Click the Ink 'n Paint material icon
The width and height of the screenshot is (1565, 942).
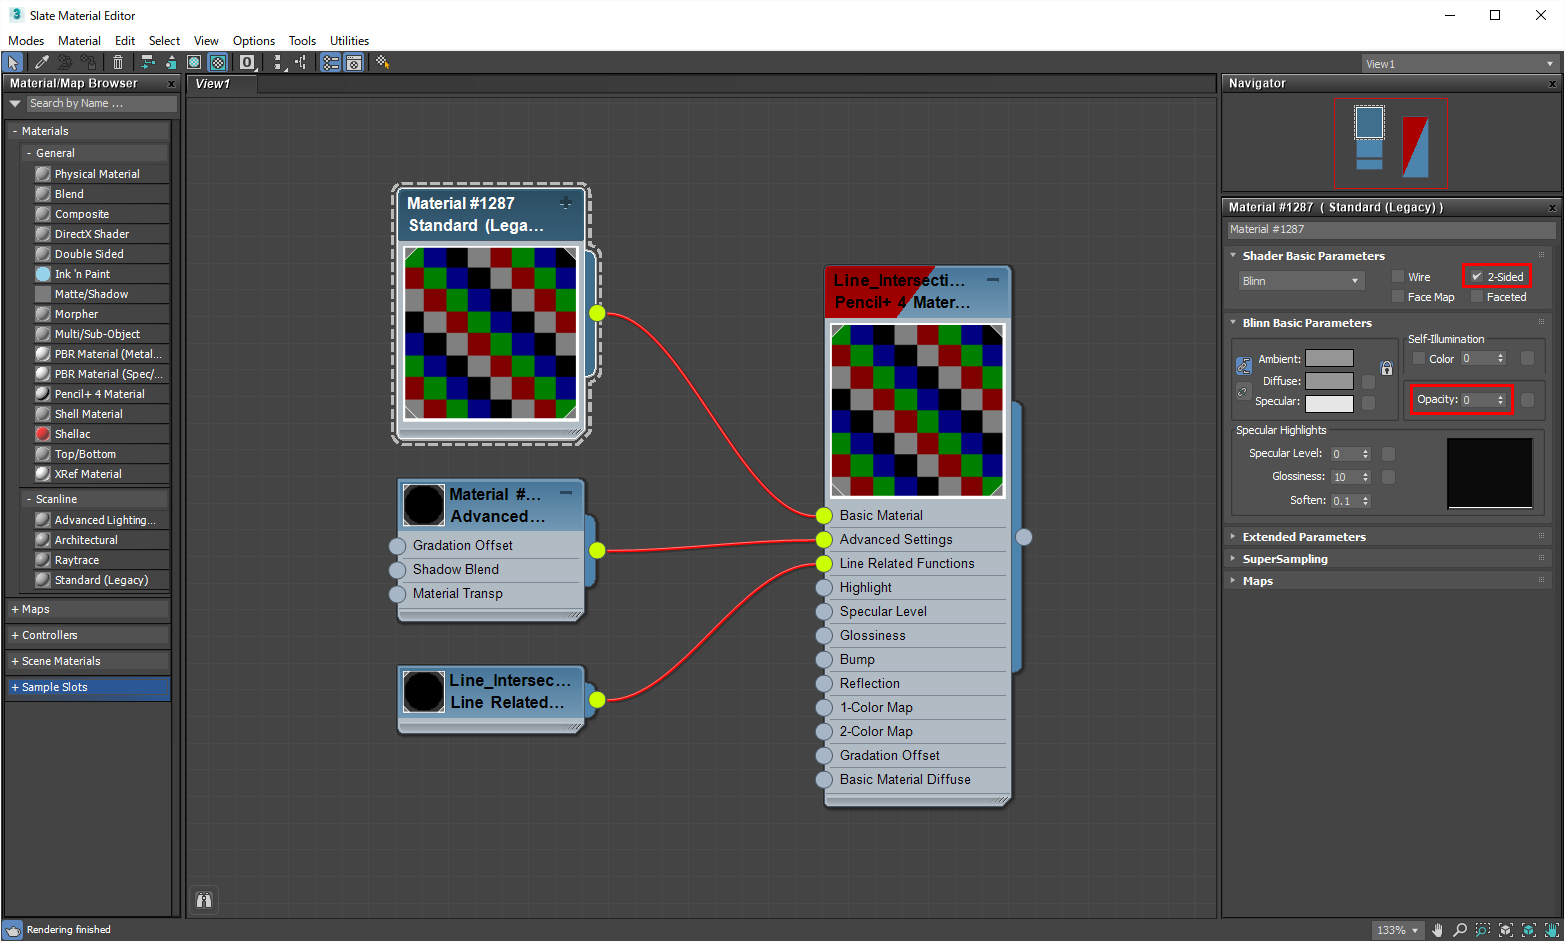pyautogui.click(x=43, y=274)
